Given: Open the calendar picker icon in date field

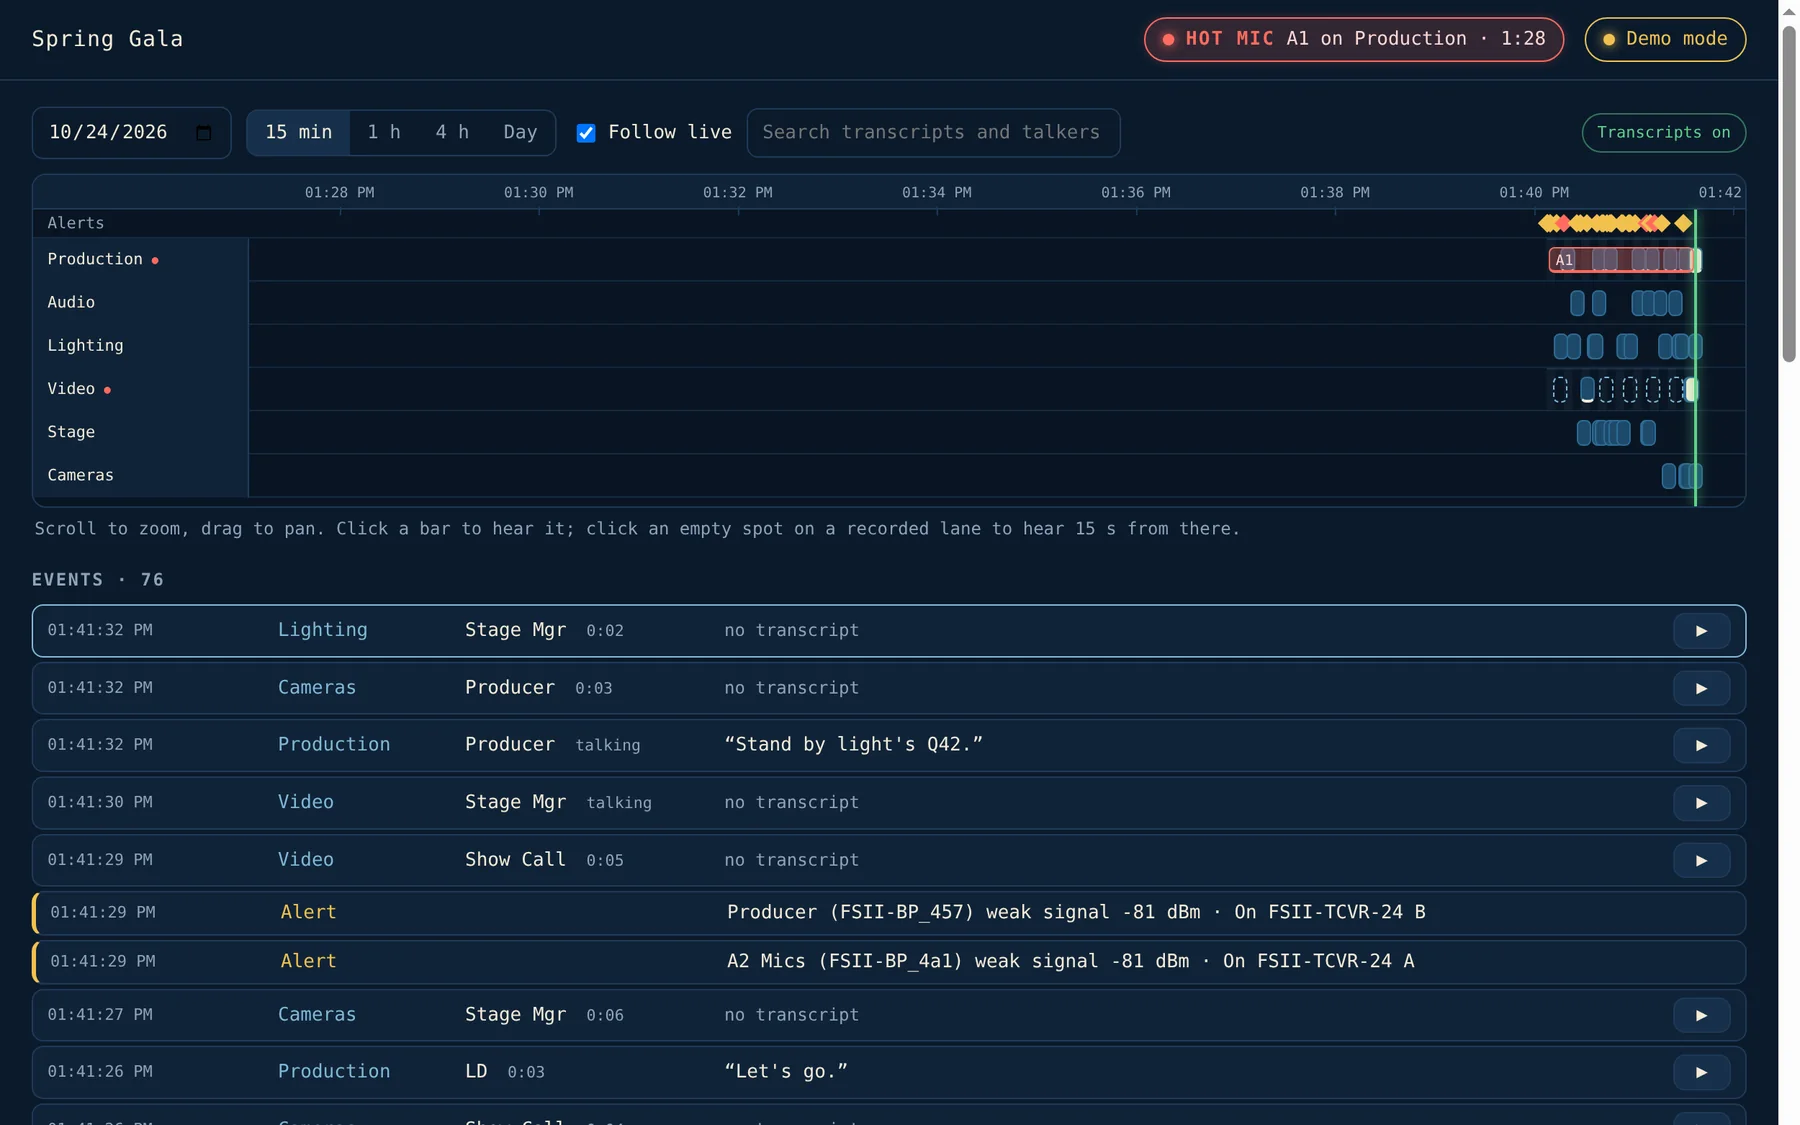Looking at the screenshot, I should point(204,133).
